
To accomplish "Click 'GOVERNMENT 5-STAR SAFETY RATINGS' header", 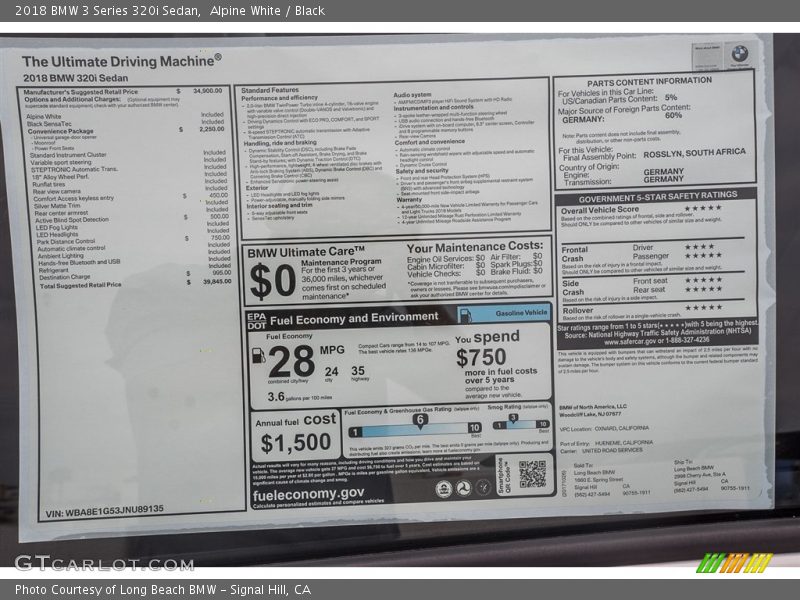I will coord(658,197).
